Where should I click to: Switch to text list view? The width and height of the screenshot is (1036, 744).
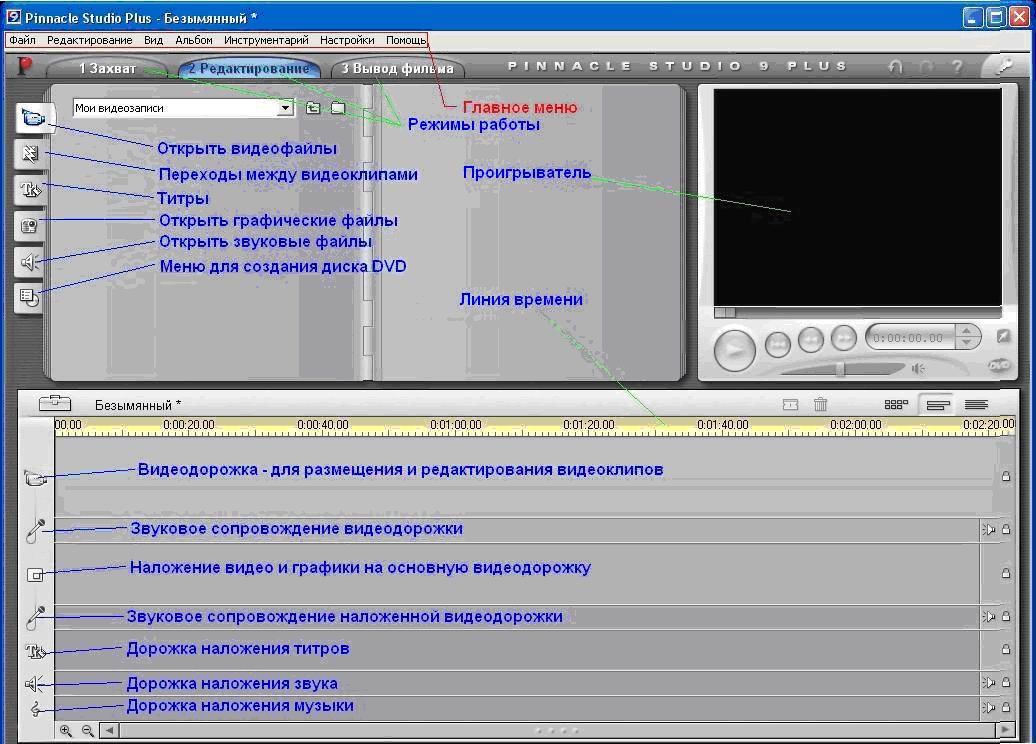(x=976, y=404)
